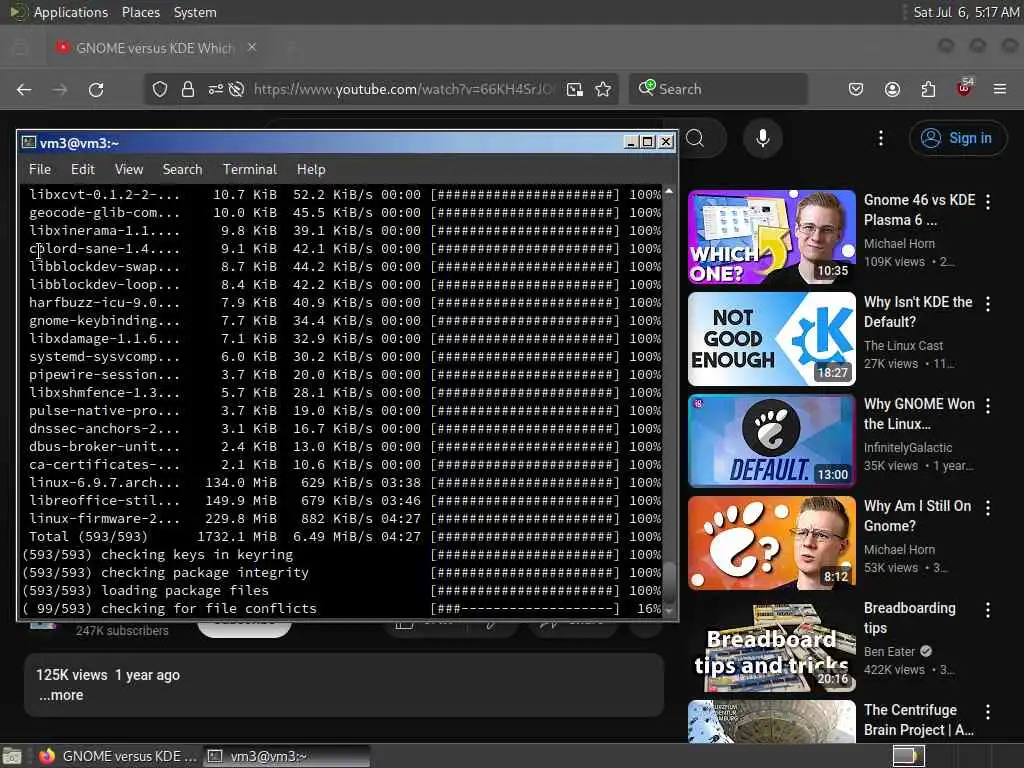Viewport: 1024px width, 768px height.
Task: Click the show desktop icon in bottom panel
Action: (x=12, y=756)
